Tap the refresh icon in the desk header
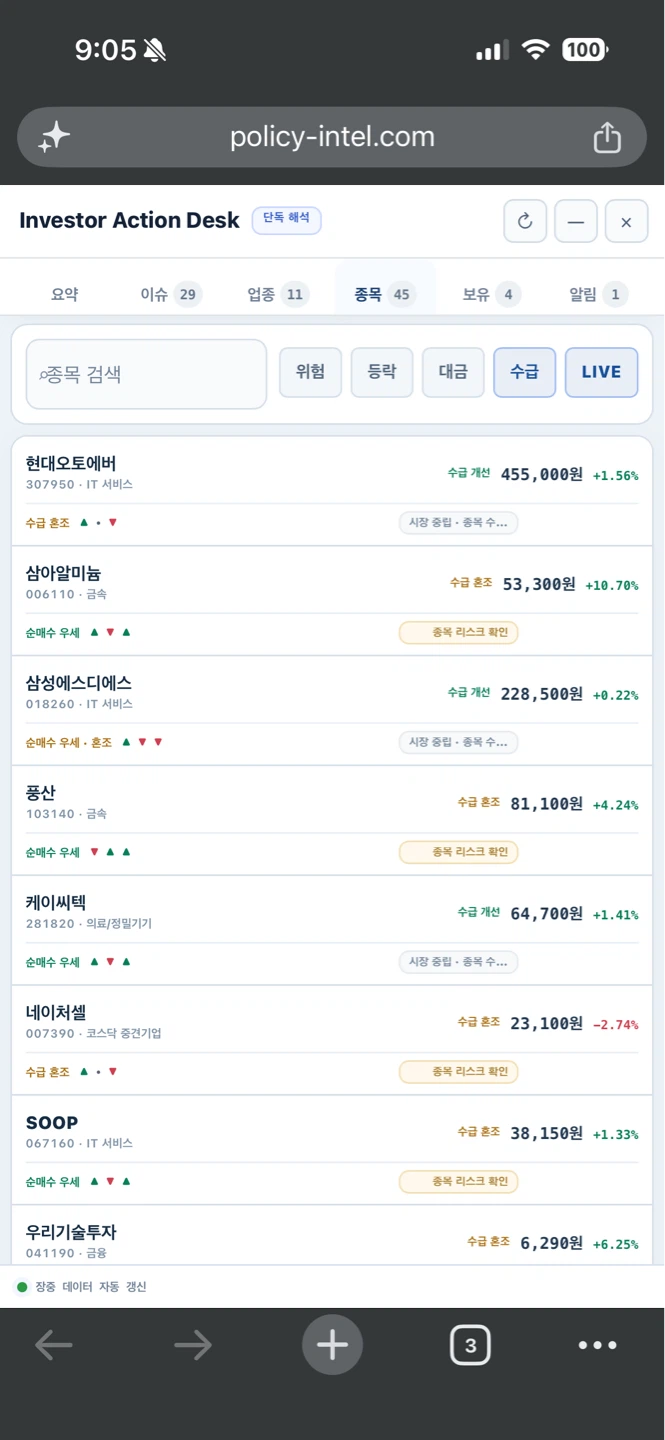This screenshot has width=665, height=1440. [525, 222]
